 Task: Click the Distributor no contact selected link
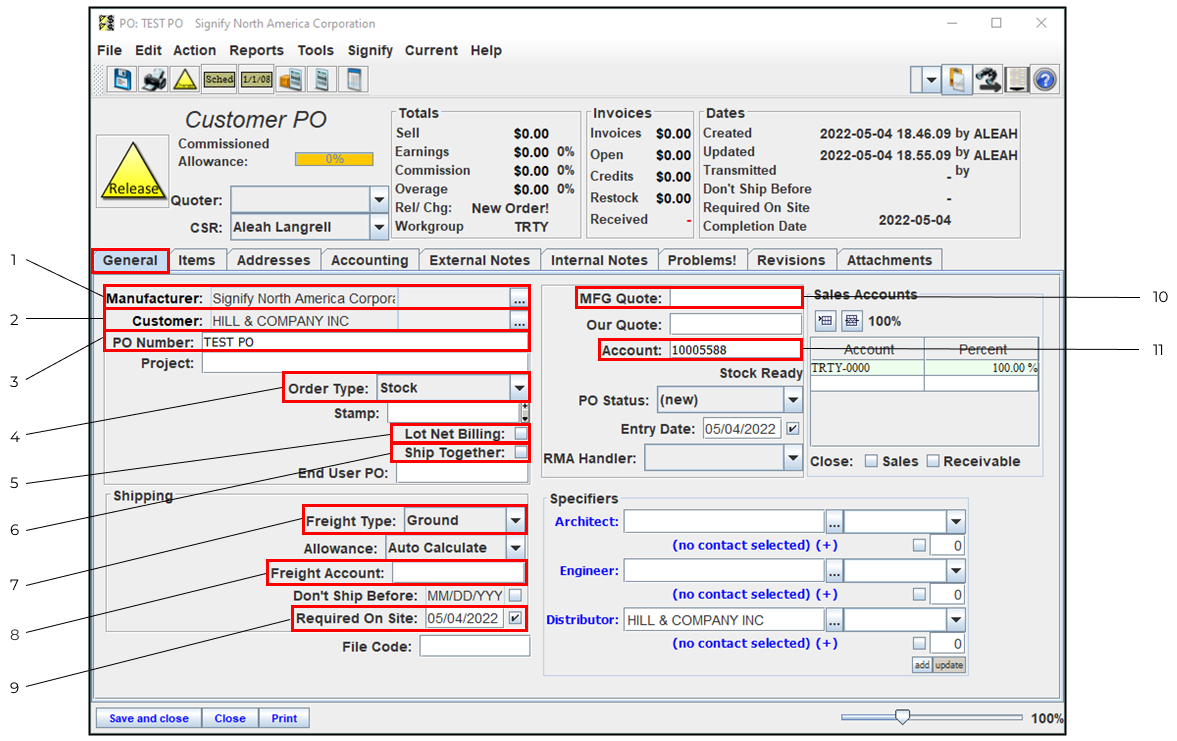741,643
